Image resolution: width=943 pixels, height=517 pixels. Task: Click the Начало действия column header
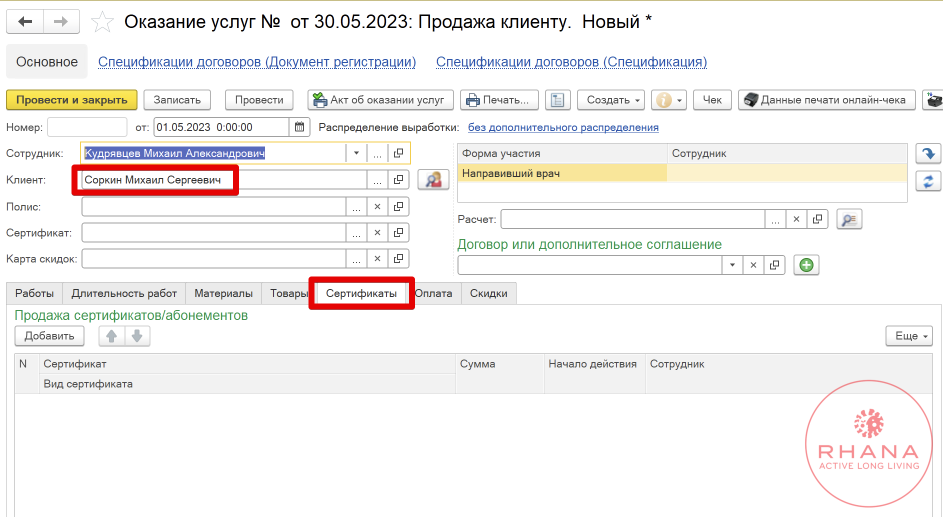[594, 364]
